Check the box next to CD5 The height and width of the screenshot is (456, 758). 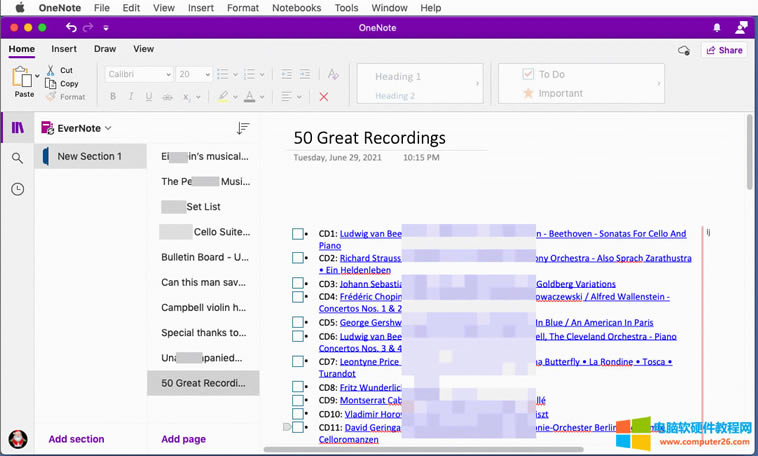298,323
